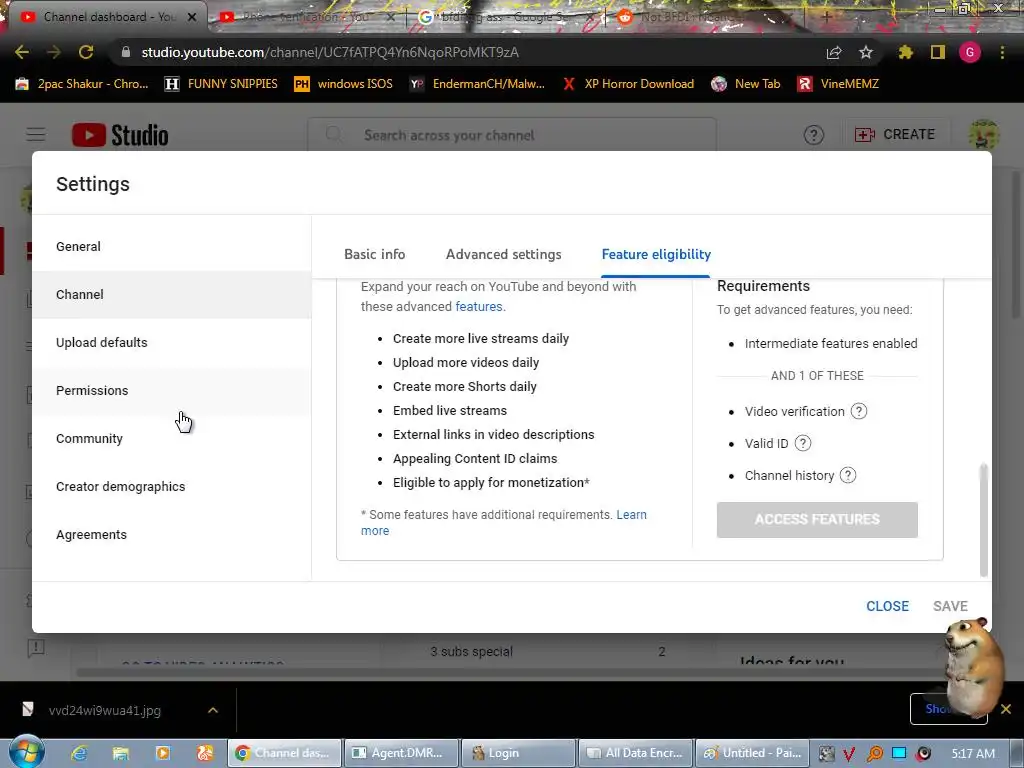Open the YouTube Studio hamburger menu
Viewport: 1024px width, 768px height.
pyautogui.click(x=36, y=135)
